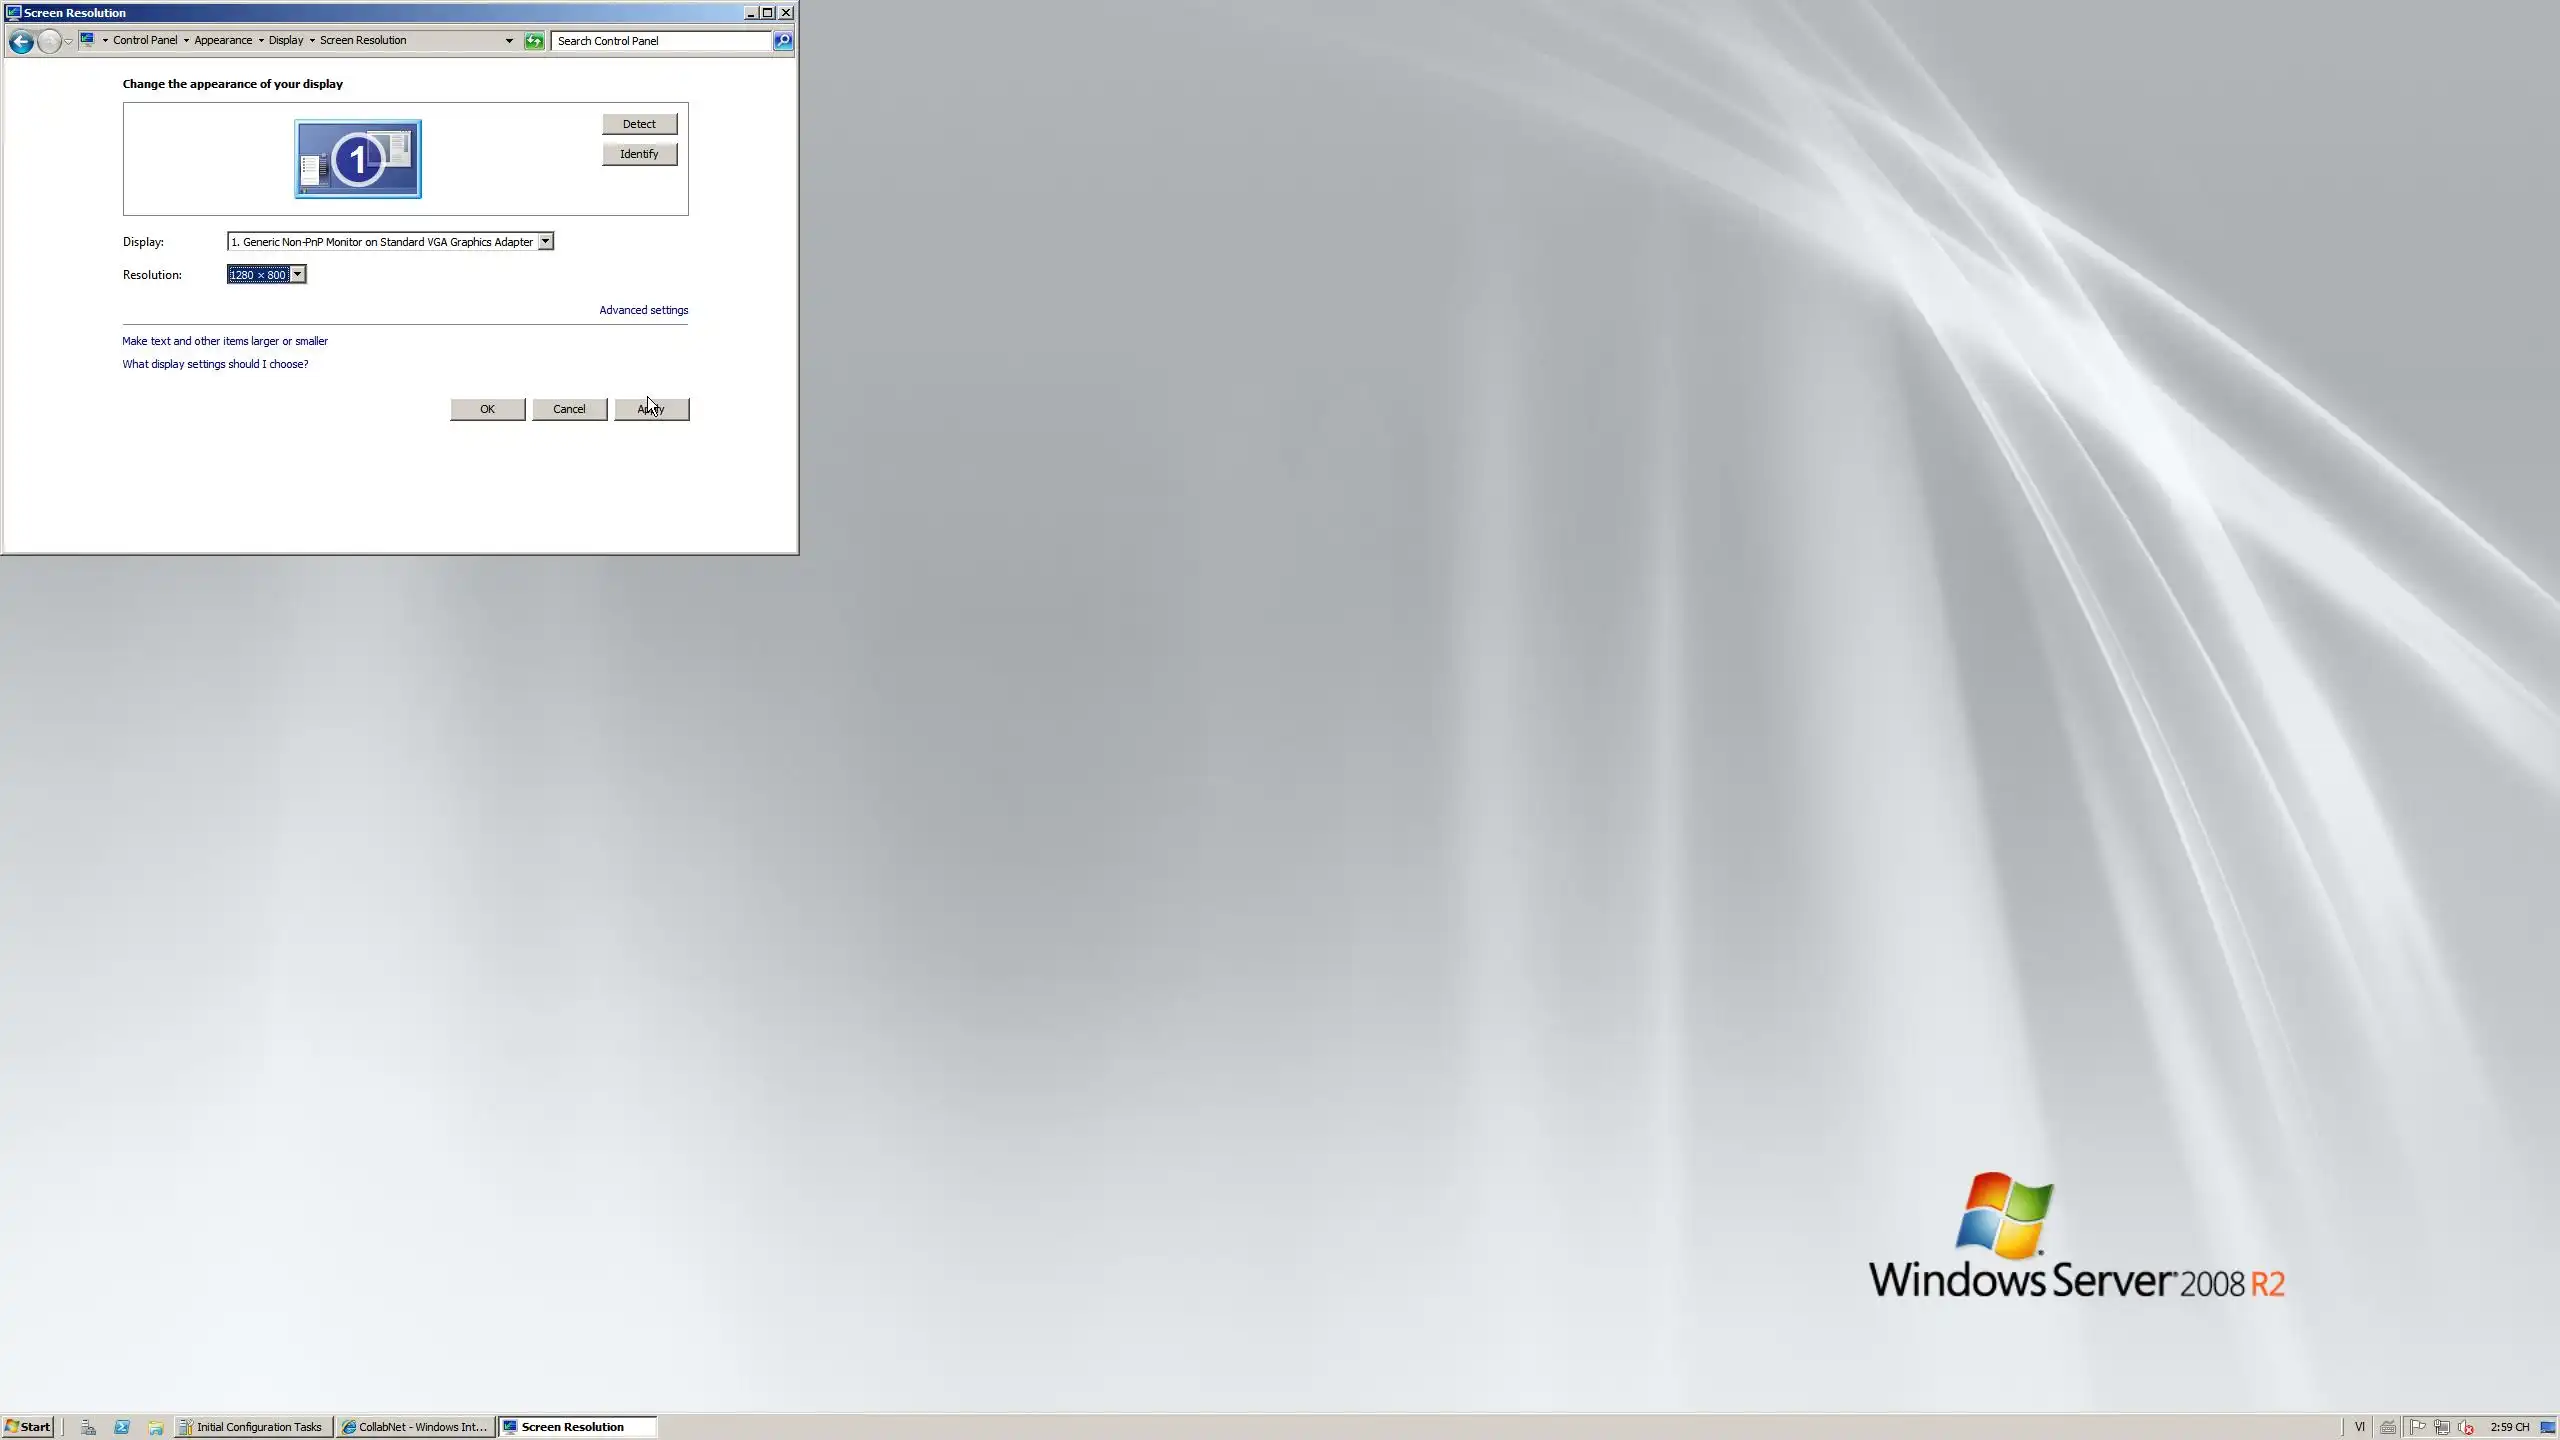
Task: Open Make text larger or smaller link
Action: [225, 341]
